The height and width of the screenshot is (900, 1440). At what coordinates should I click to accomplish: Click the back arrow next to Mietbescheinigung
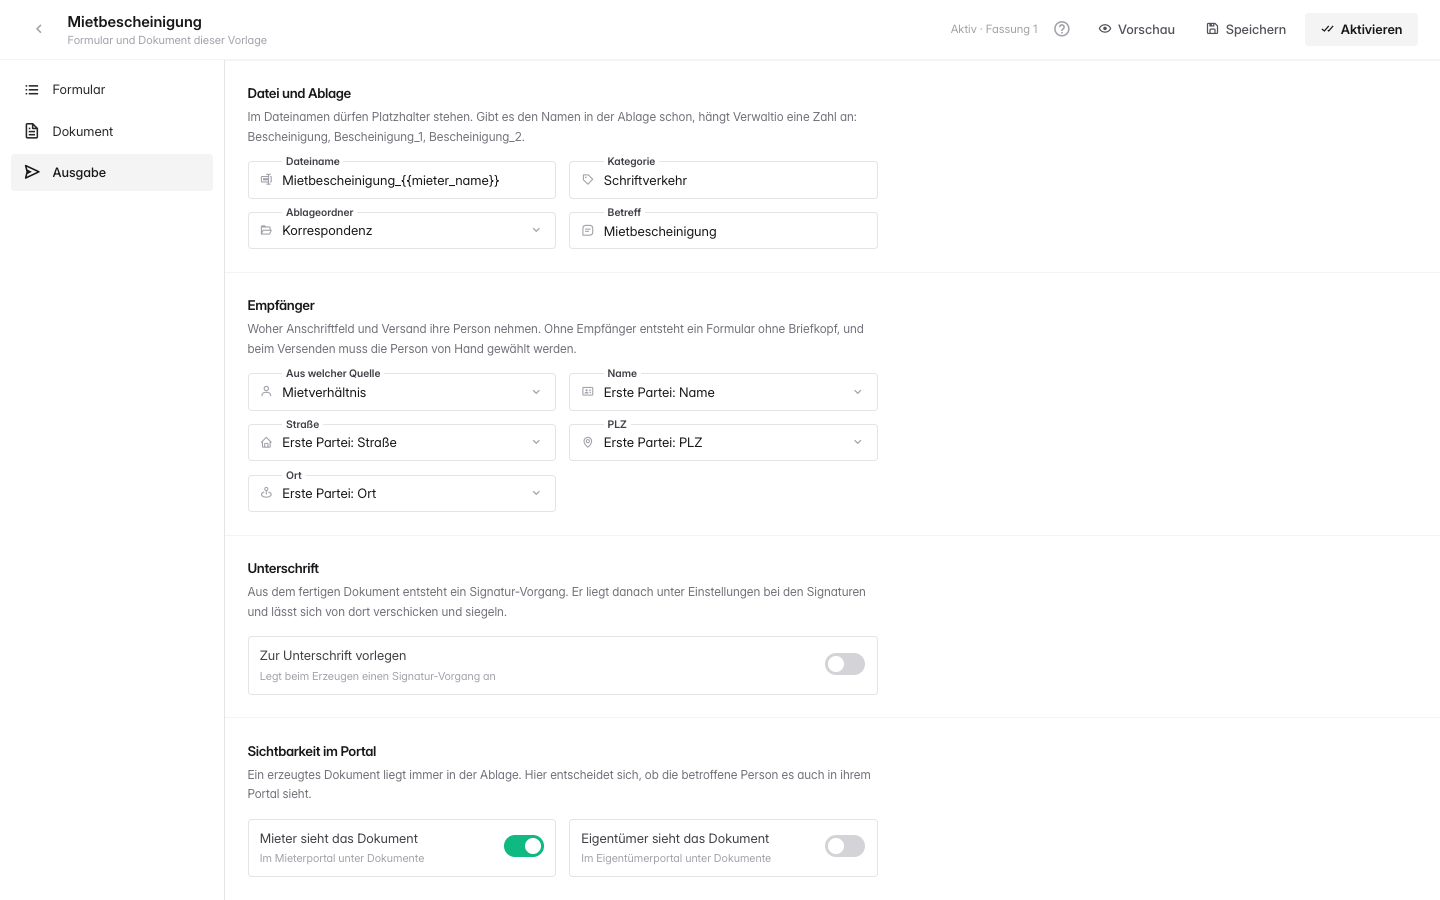[39, 29]
